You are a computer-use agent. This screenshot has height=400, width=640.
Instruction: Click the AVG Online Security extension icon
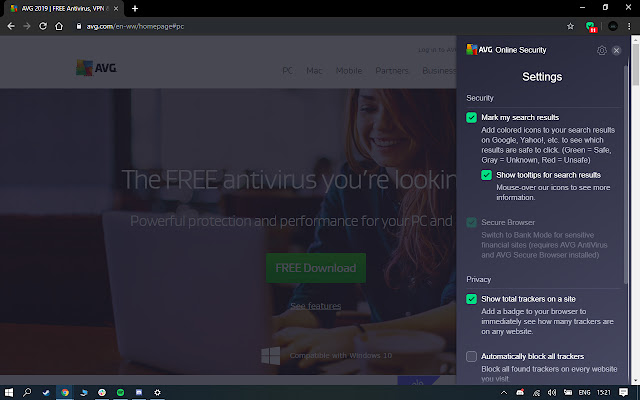click(x=591, y=26)
